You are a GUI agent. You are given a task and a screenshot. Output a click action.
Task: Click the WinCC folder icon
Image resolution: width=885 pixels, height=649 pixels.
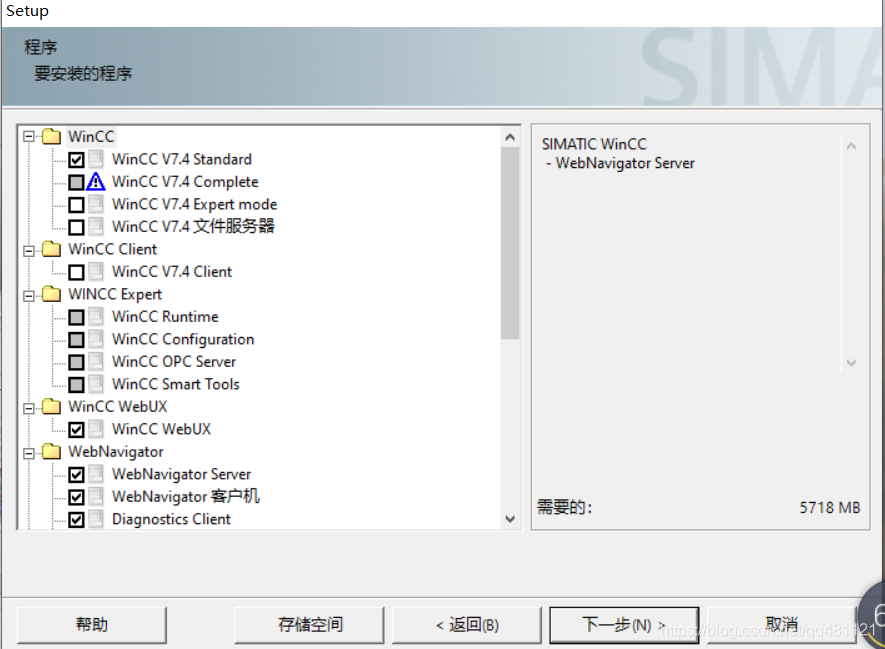click(x=50, y=136)
